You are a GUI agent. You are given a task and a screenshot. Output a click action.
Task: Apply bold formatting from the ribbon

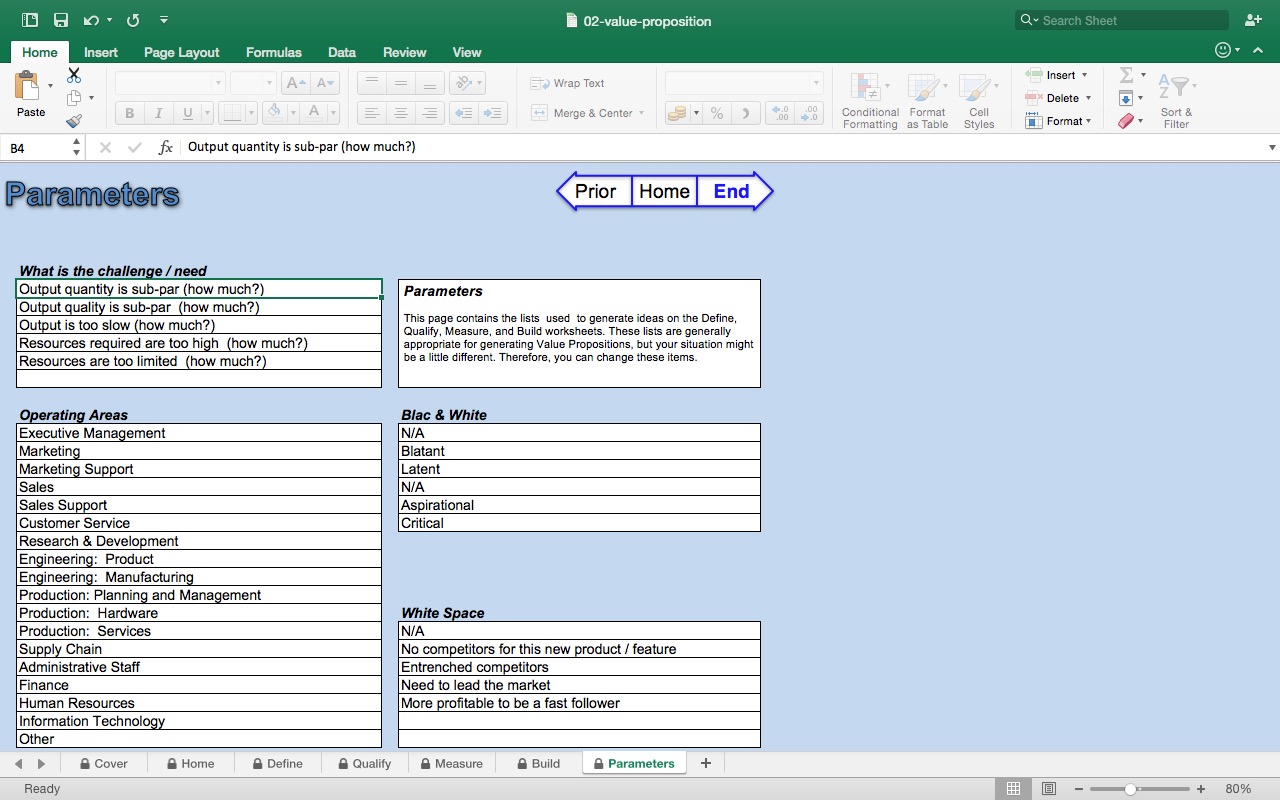[128, 112]
